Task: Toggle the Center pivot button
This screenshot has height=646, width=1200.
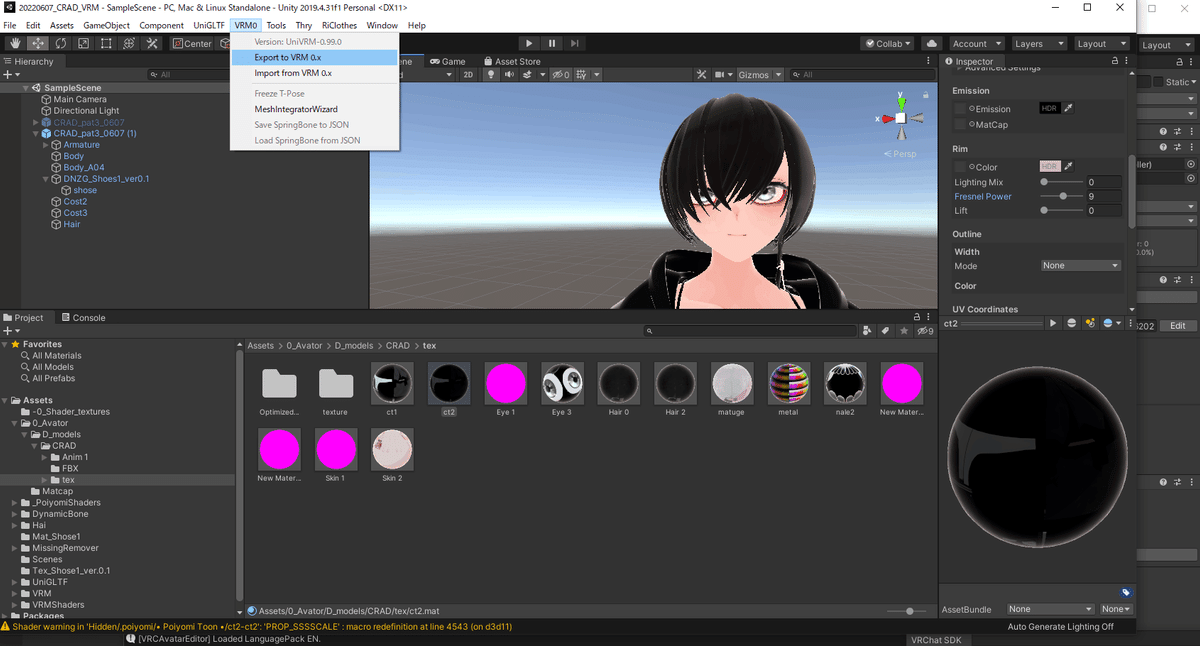Action: [192, 43]
